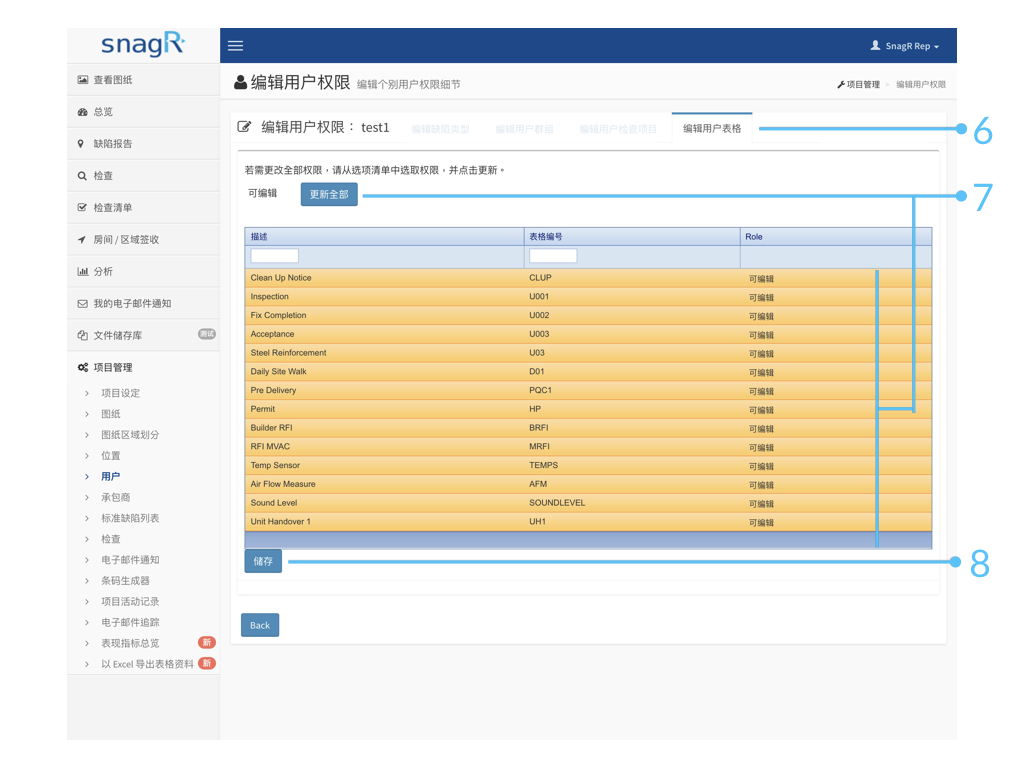This screenshot has height=768, width=1024.
Task: Toggle the hamburger menu in header
Action: click(x=235, y=46)
